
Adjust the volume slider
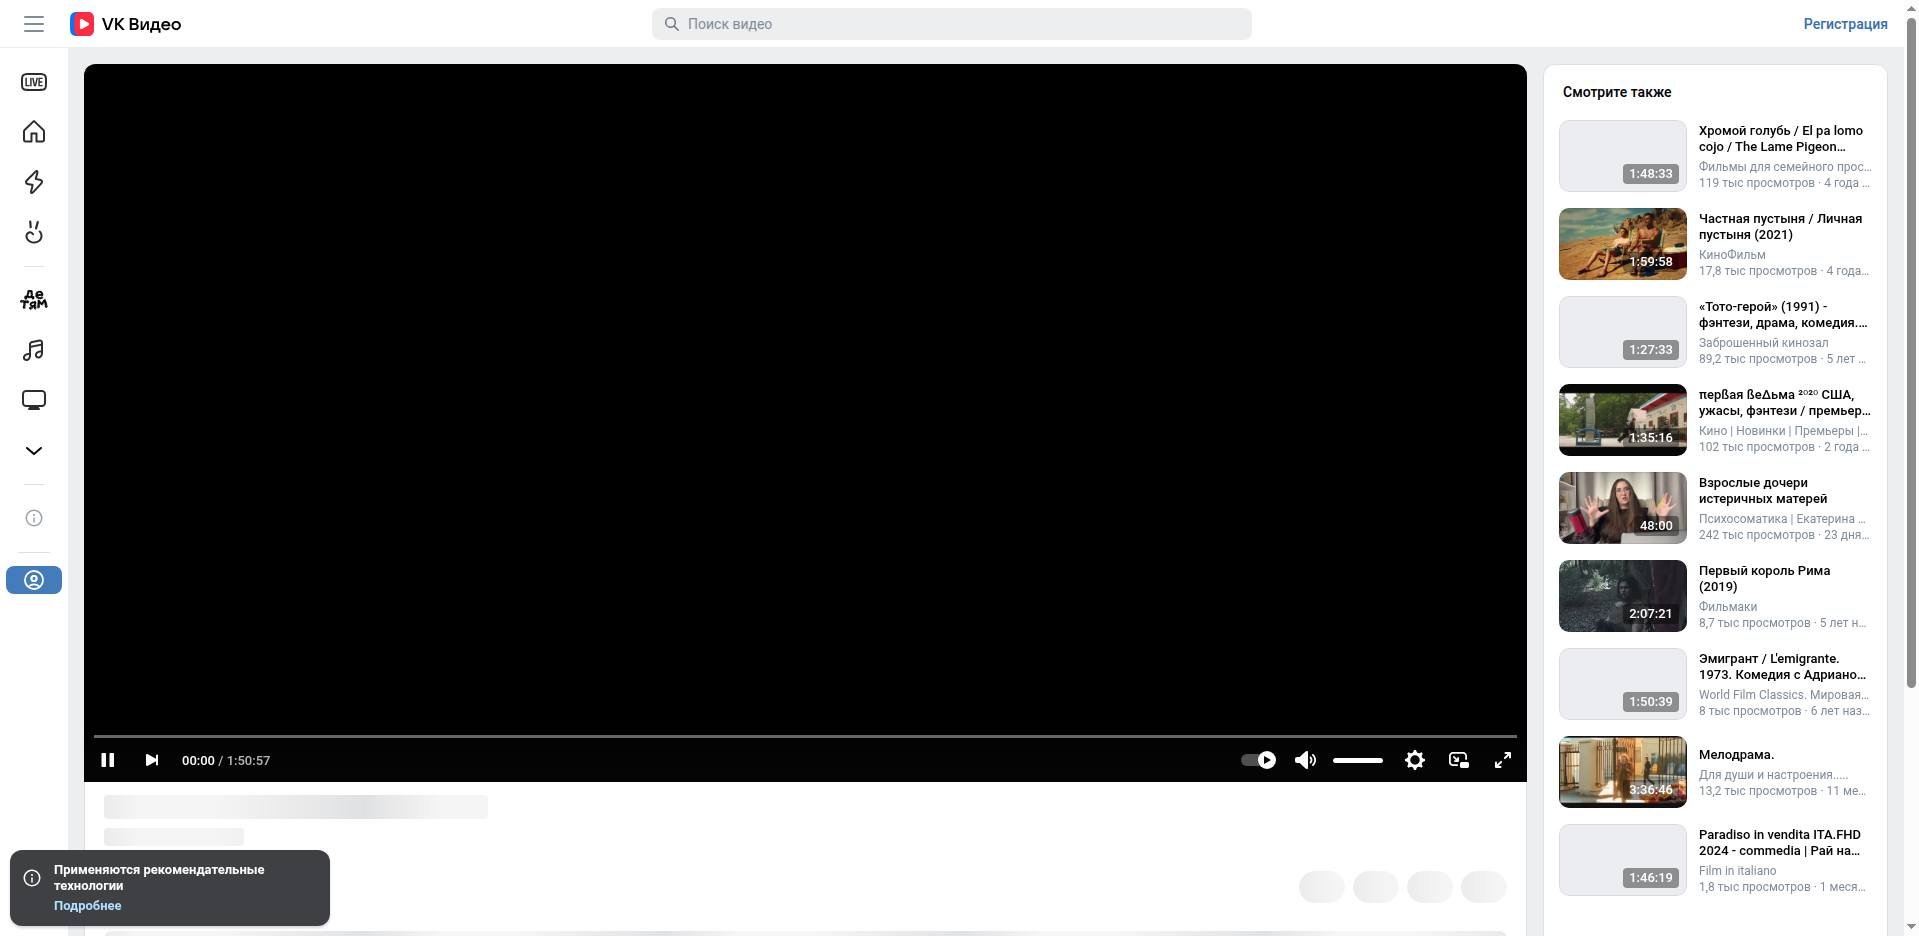point(1358,760)
